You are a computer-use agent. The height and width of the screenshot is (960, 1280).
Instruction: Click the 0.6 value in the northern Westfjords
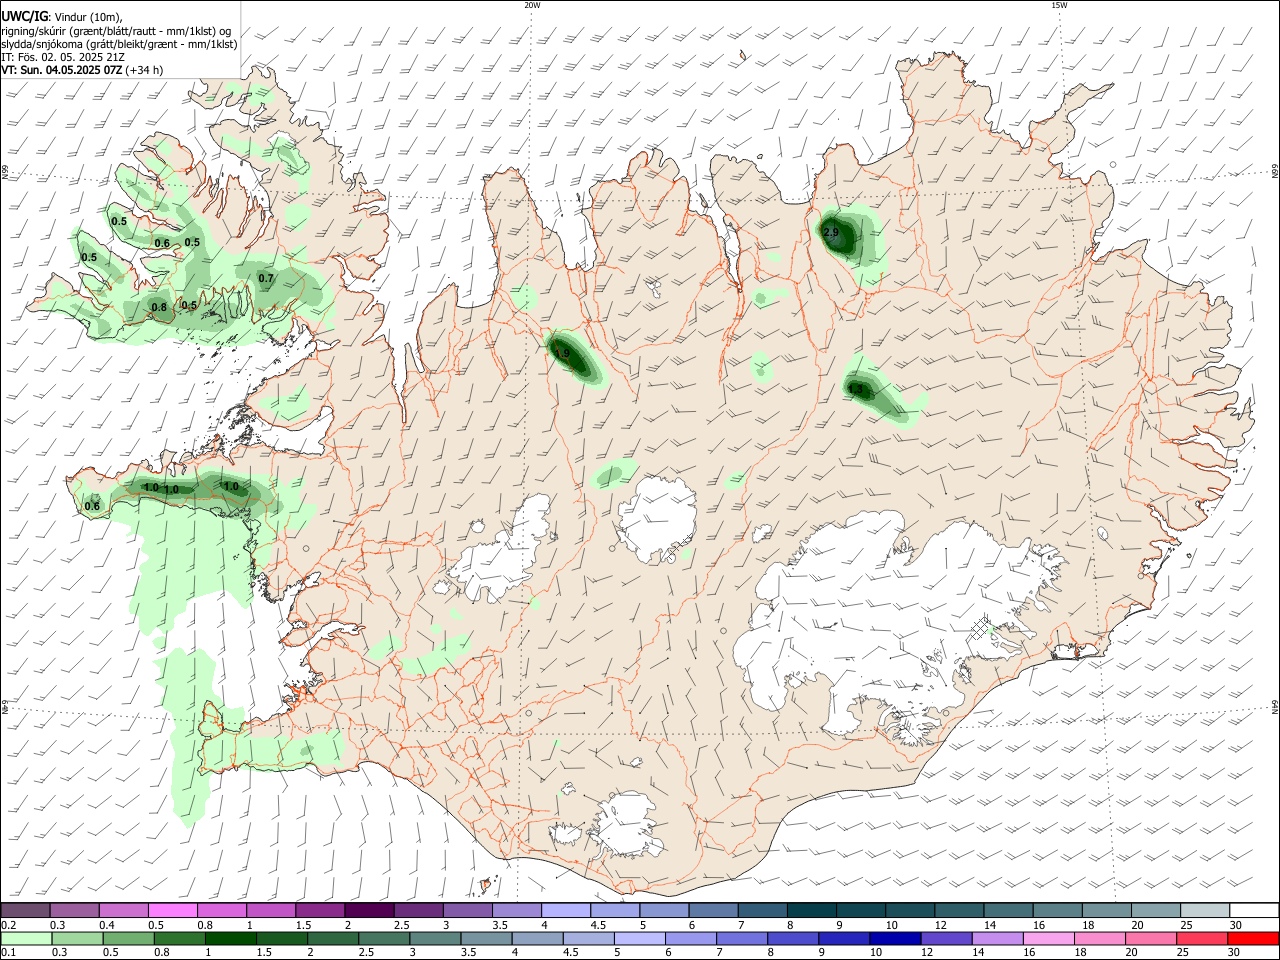162,243
